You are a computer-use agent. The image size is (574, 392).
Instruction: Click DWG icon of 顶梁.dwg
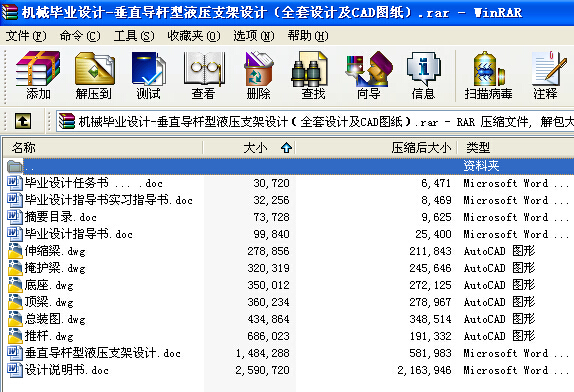click(15, 302)
